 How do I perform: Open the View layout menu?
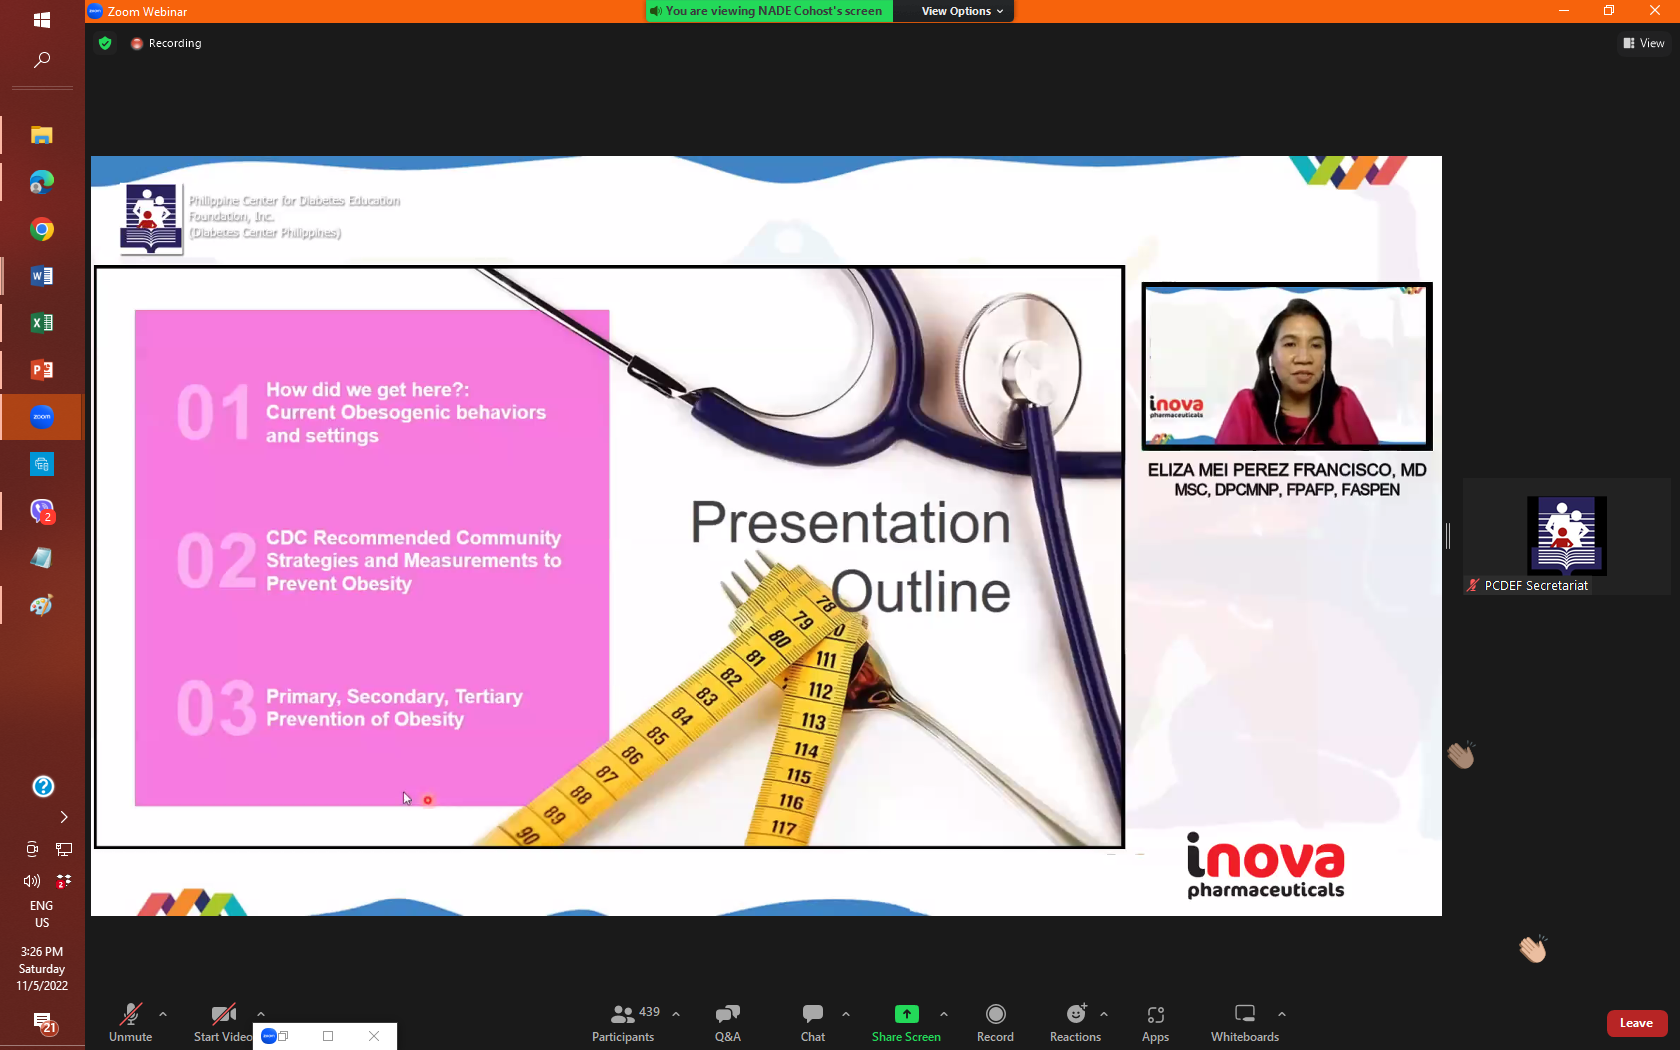1643,43
